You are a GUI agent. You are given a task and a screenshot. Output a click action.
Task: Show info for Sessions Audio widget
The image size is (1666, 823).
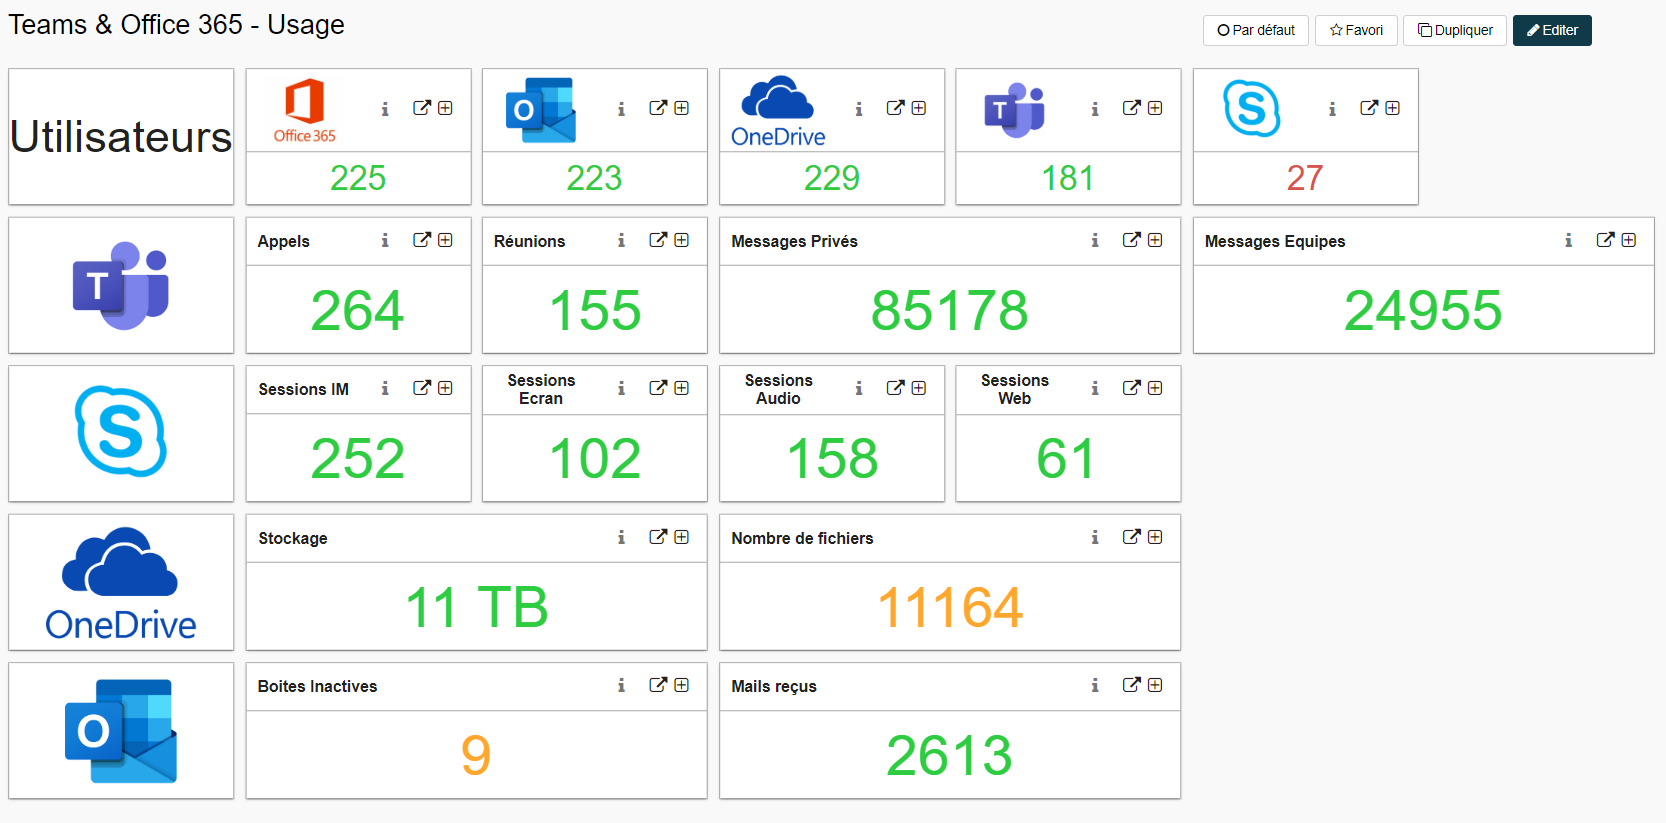858,388
